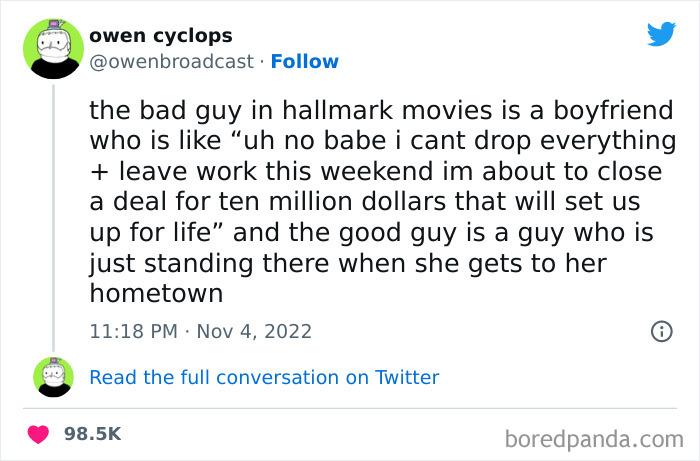Open the tweet timestamp 11:18 PM · Nov 4, 2022
The height and width of the screenshot is (461, 700).
click(200, 331)
